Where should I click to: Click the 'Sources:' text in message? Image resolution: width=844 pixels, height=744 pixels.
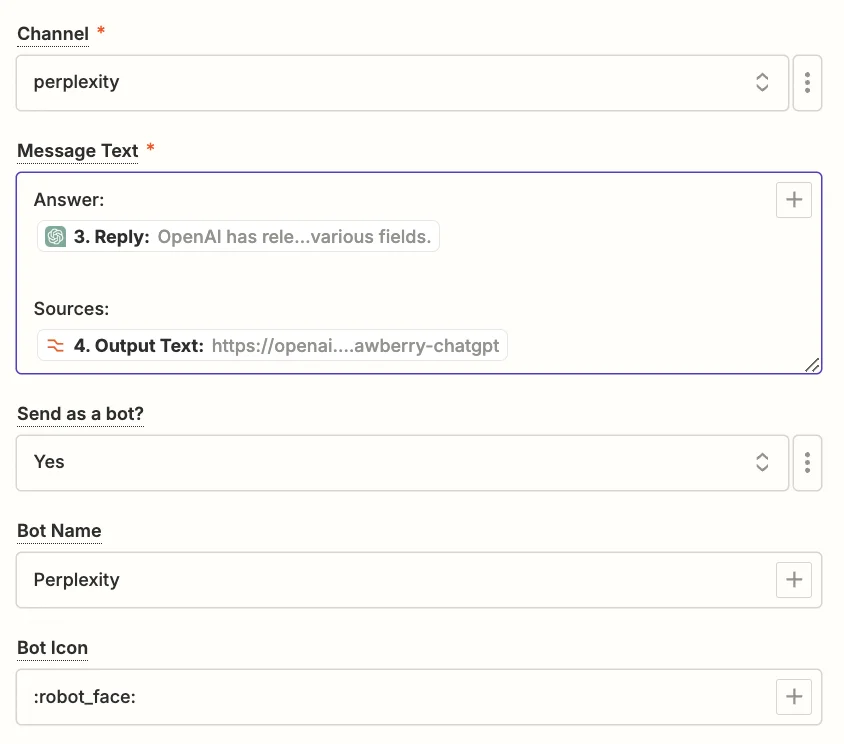pos(71,308)
